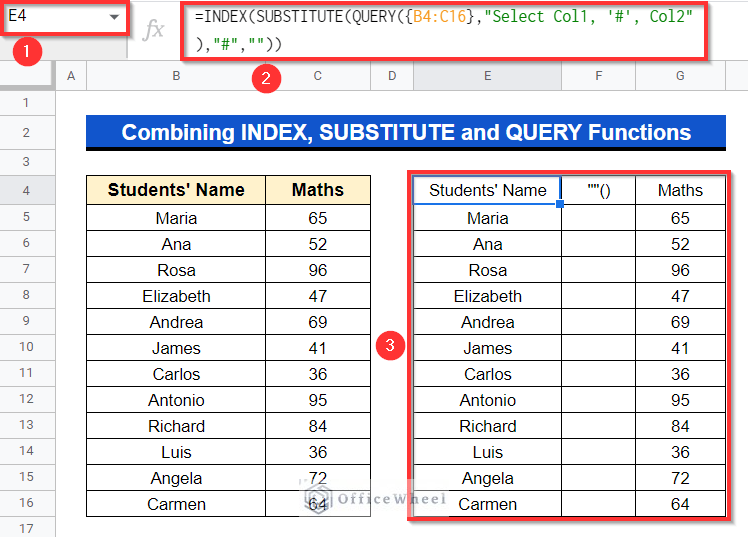Click the bold Students' Name header in column B
Screen dimensions: 748x537
[x=176, y=190]
